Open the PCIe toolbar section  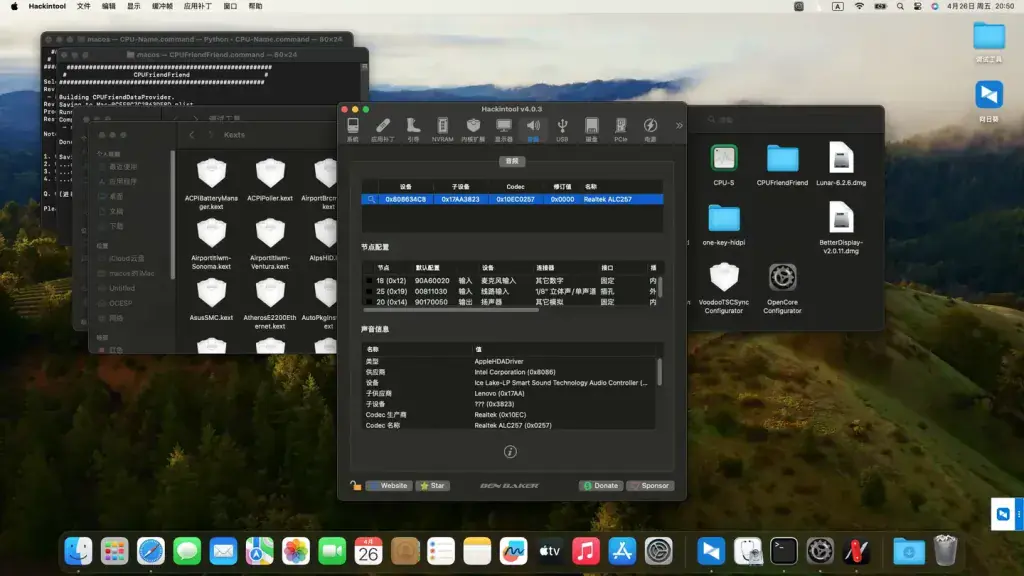620,129
